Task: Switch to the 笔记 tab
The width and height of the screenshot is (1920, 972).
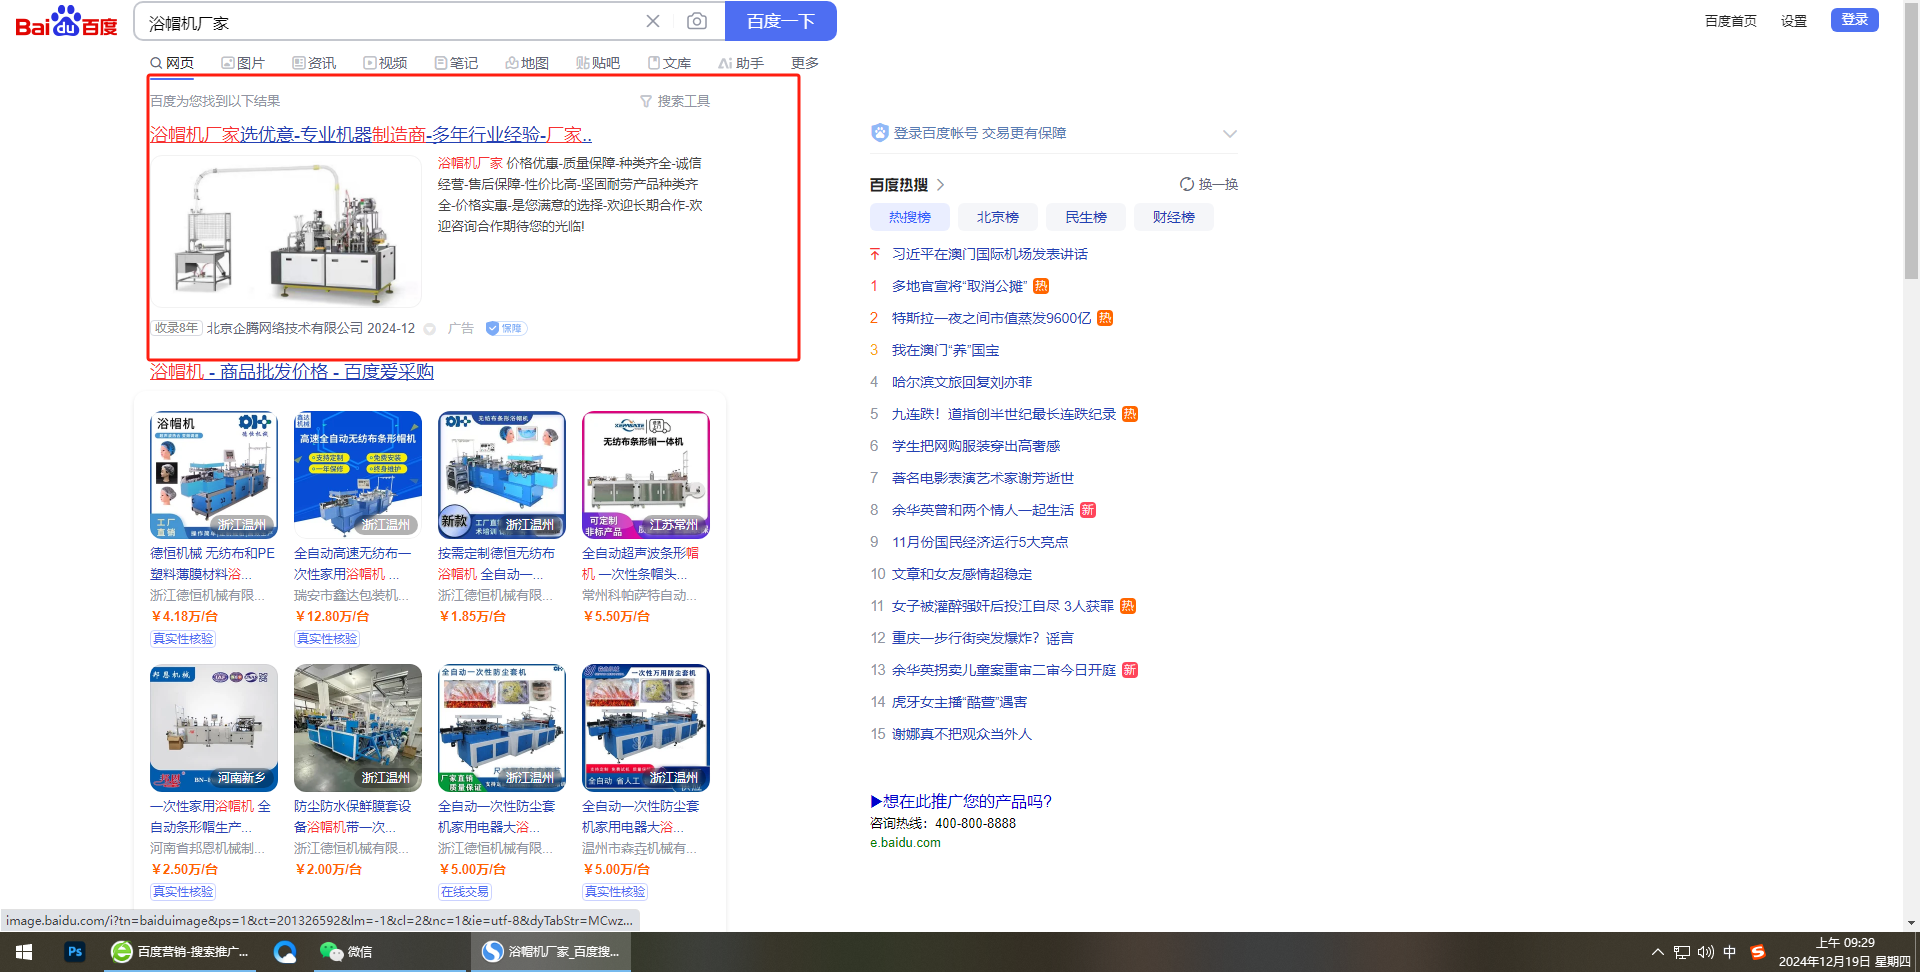Action: [x=456, y=63]
